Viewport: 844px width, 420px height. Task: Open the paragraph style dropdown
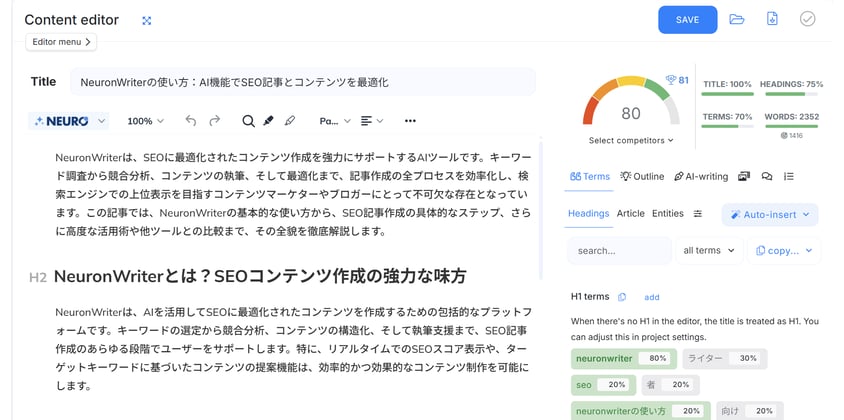(x=335, y=121)
